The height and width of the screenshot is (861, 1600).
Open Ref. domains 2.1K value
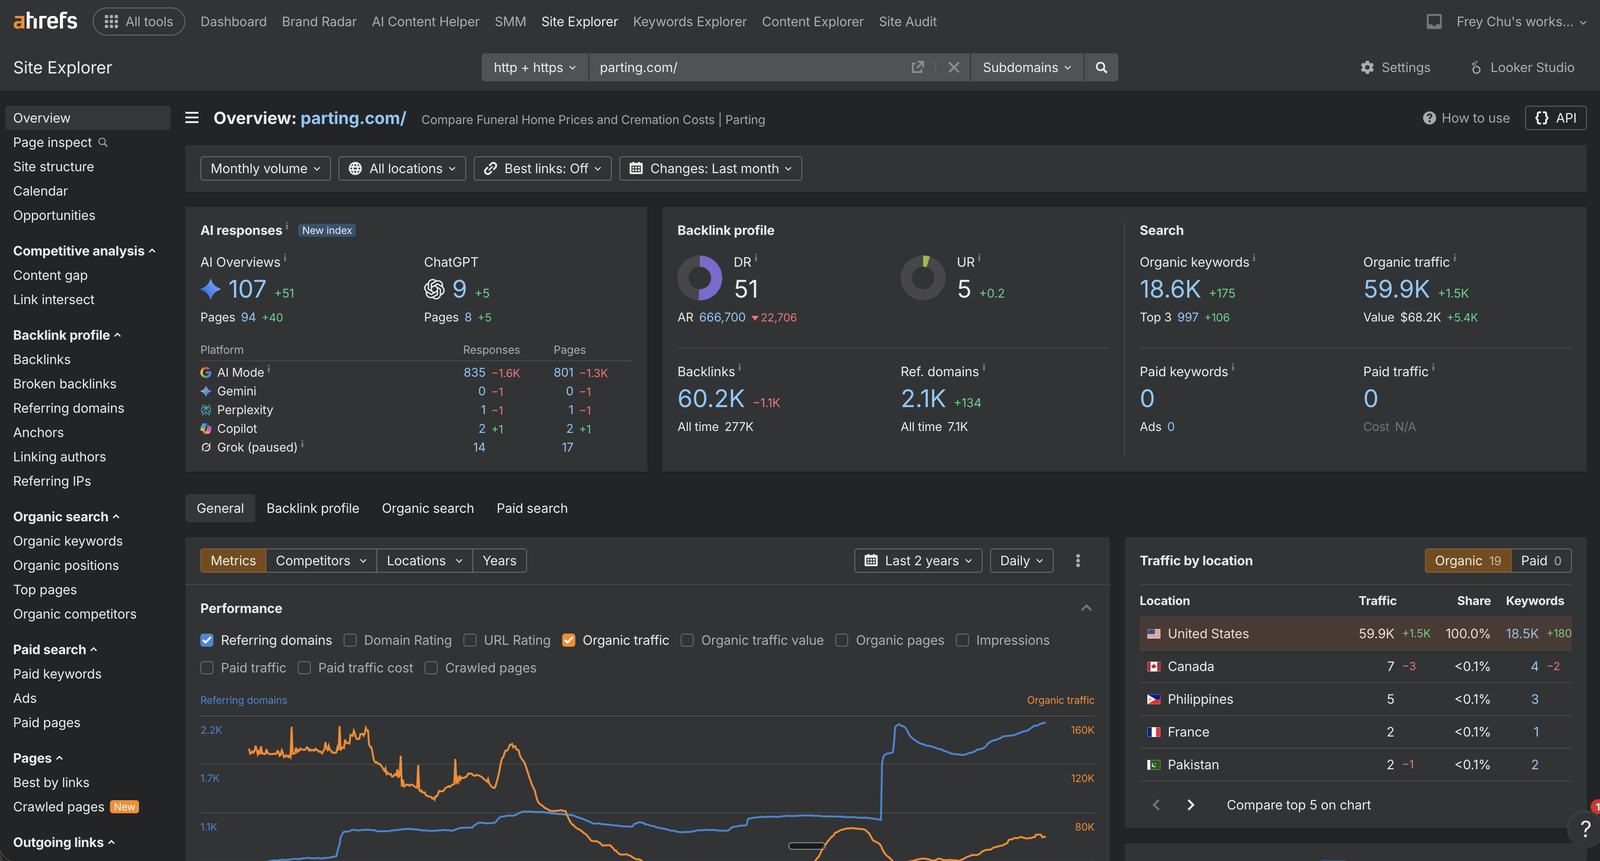click(x=923, y=399)
